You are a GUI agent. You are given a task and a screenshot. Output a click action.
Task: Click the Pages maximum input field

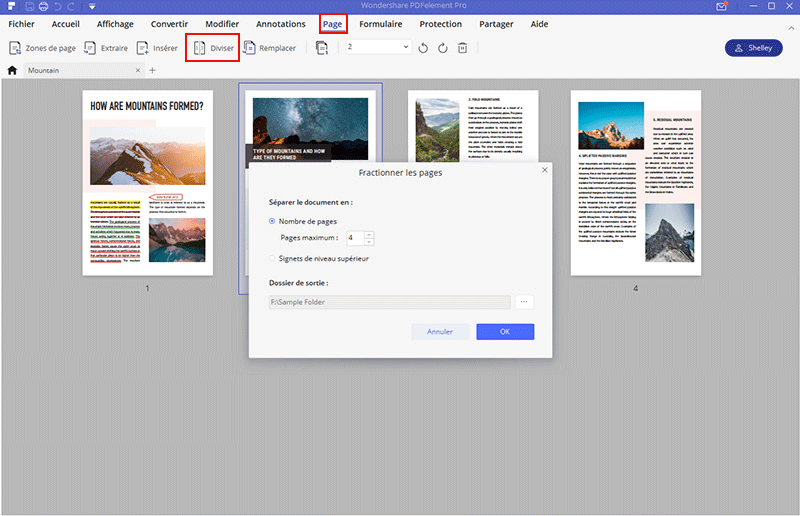pyautogui.click(x=355, y=238)
